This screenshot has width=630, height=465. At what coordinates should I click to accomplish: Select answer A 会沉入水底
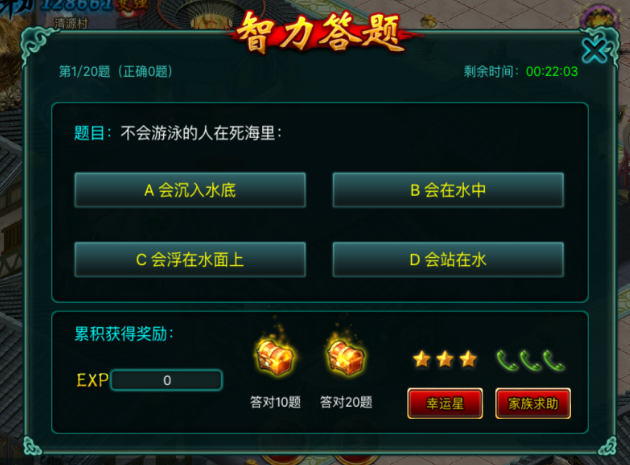tap(190, 190)
